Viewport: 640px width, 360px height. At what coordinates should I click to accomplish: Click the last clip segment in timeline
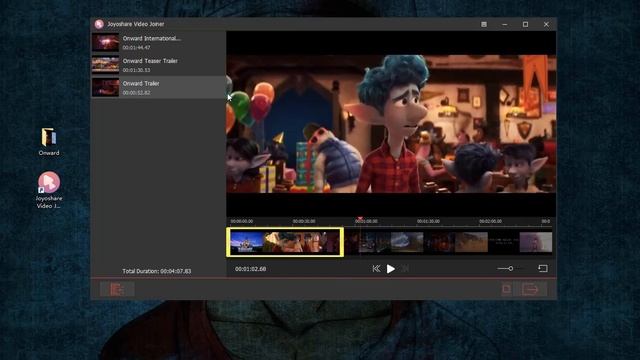[x=536, y=242]
